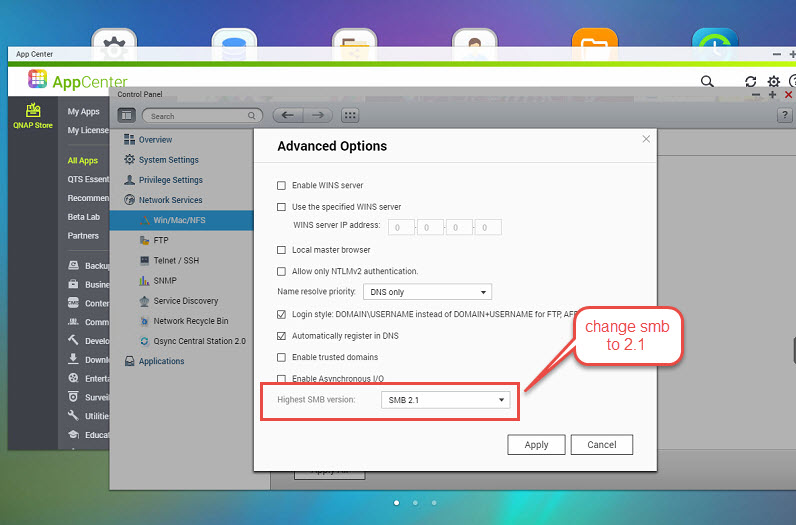Screen dimensions: 796x525
Task: Go back with the Control Panel left arrow
Action: [x=288, y=115]
